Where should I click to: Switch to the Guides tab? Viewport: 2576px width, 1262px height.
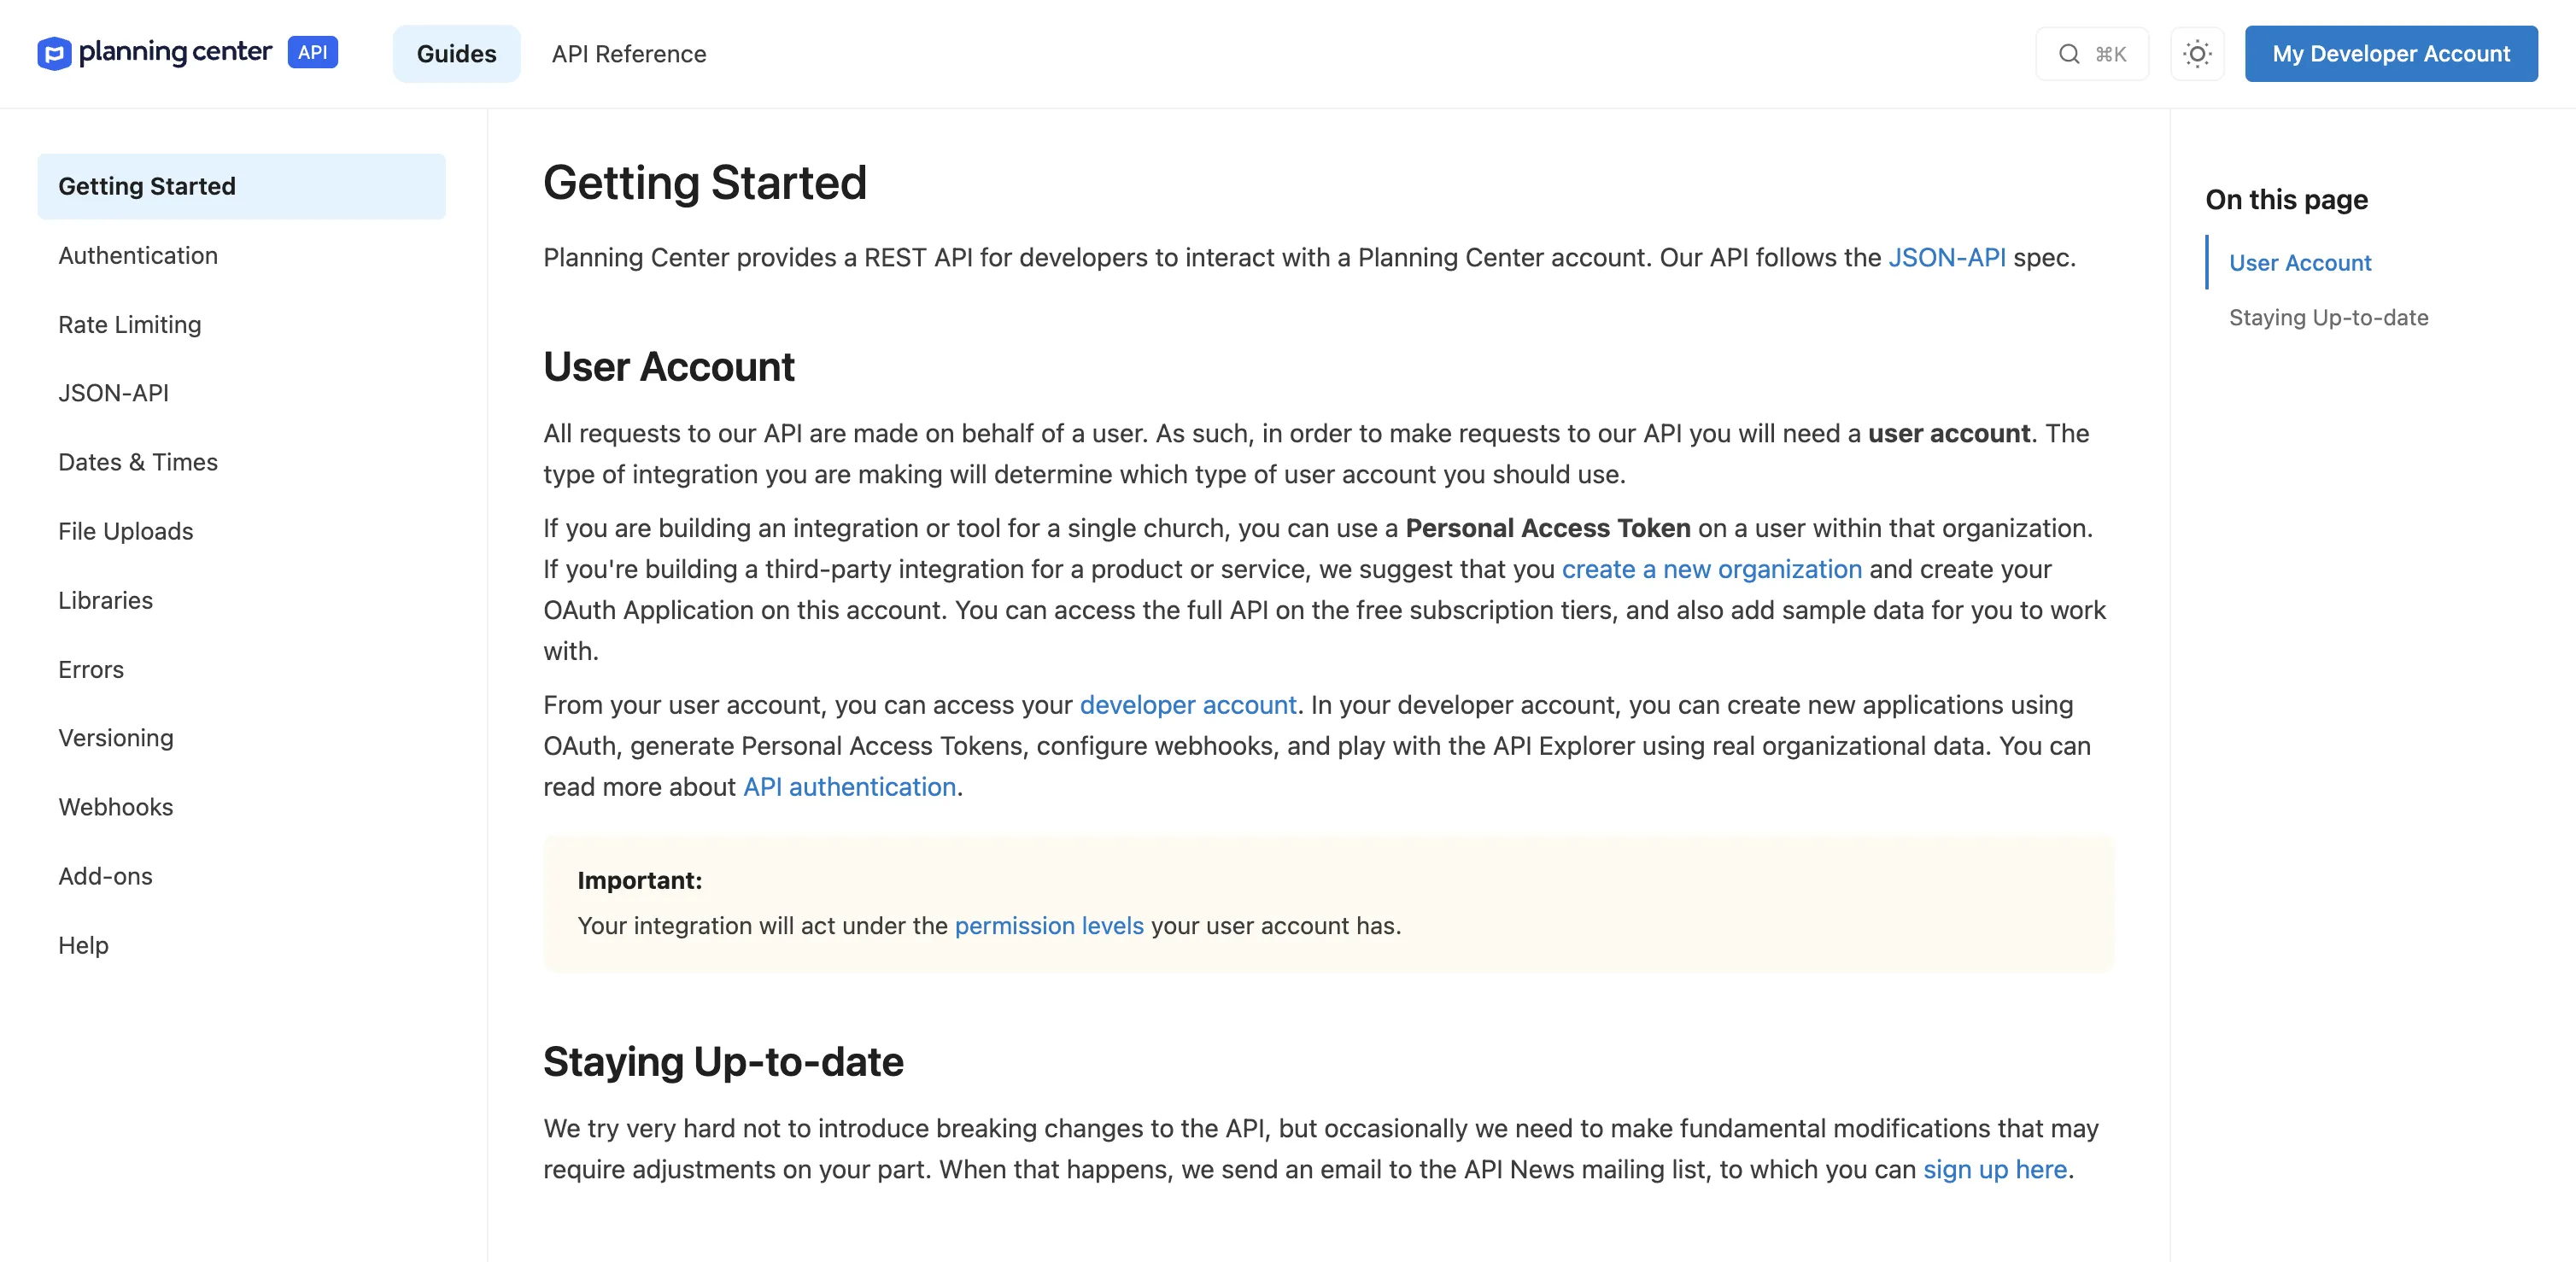pyautogui.click(x=456, y=53)
